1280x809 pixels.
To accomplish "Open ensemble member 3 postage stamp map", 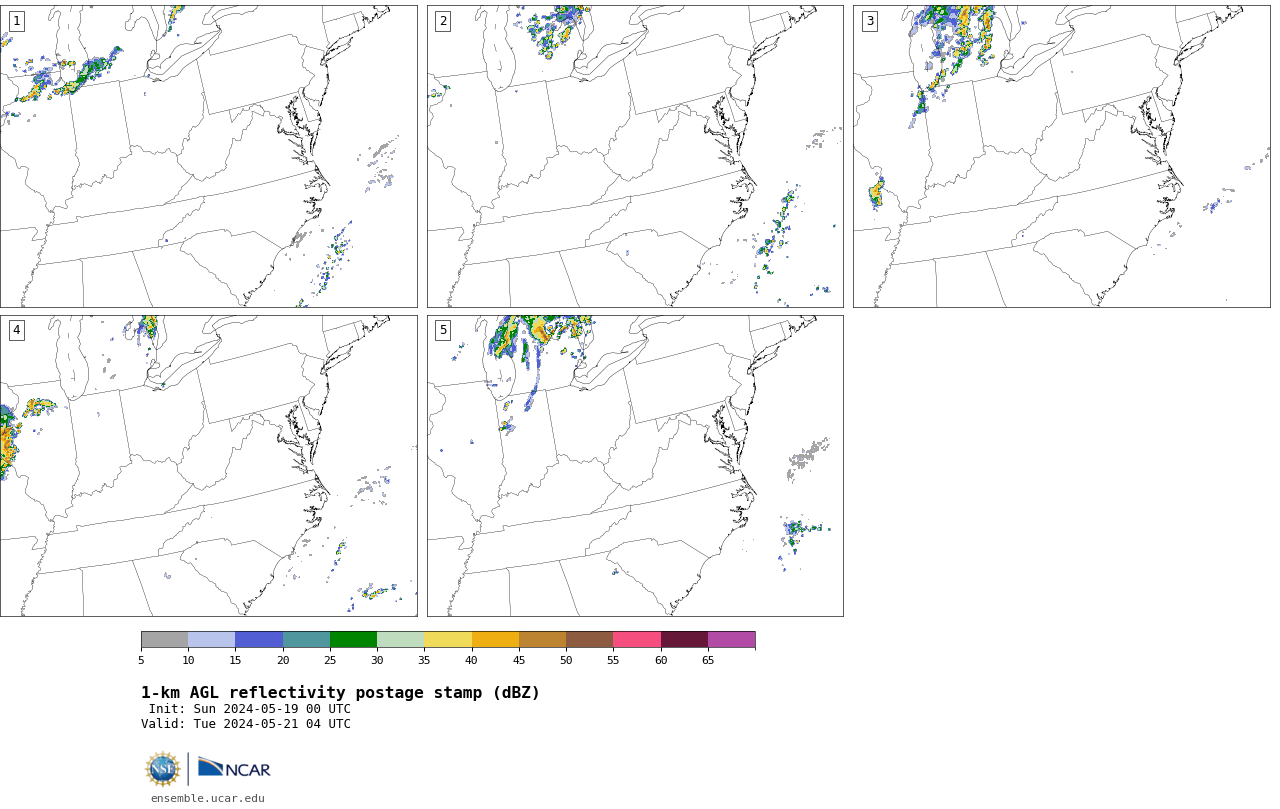I will [1061, 156].
